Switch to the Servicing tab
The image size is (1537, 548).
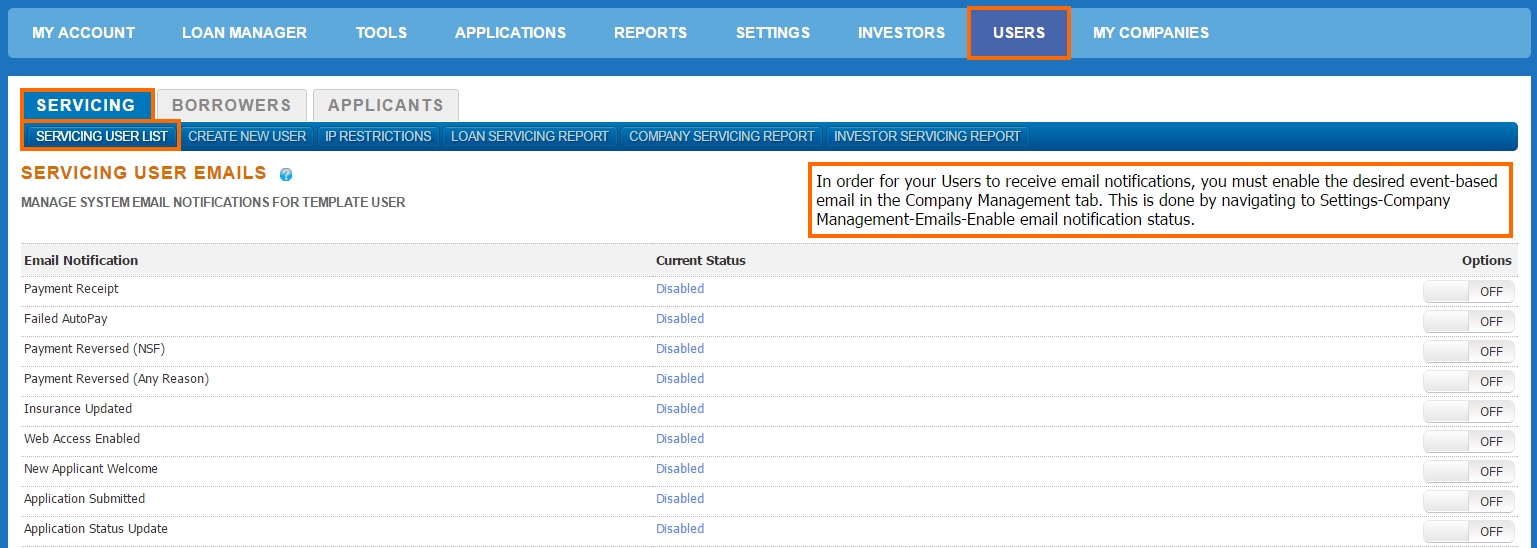[86, 105]
